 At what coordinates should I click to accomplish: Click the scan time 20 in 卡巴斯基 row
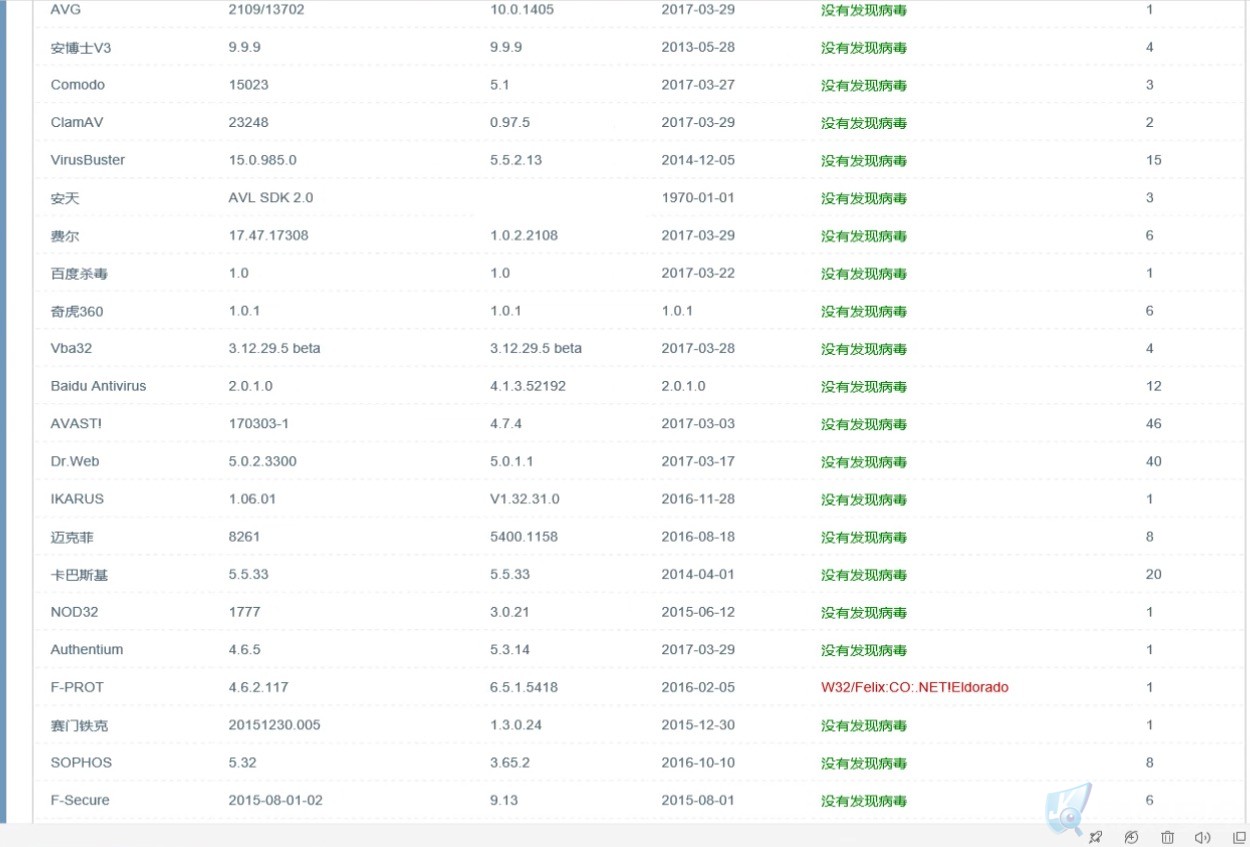tap(1154, 575)
